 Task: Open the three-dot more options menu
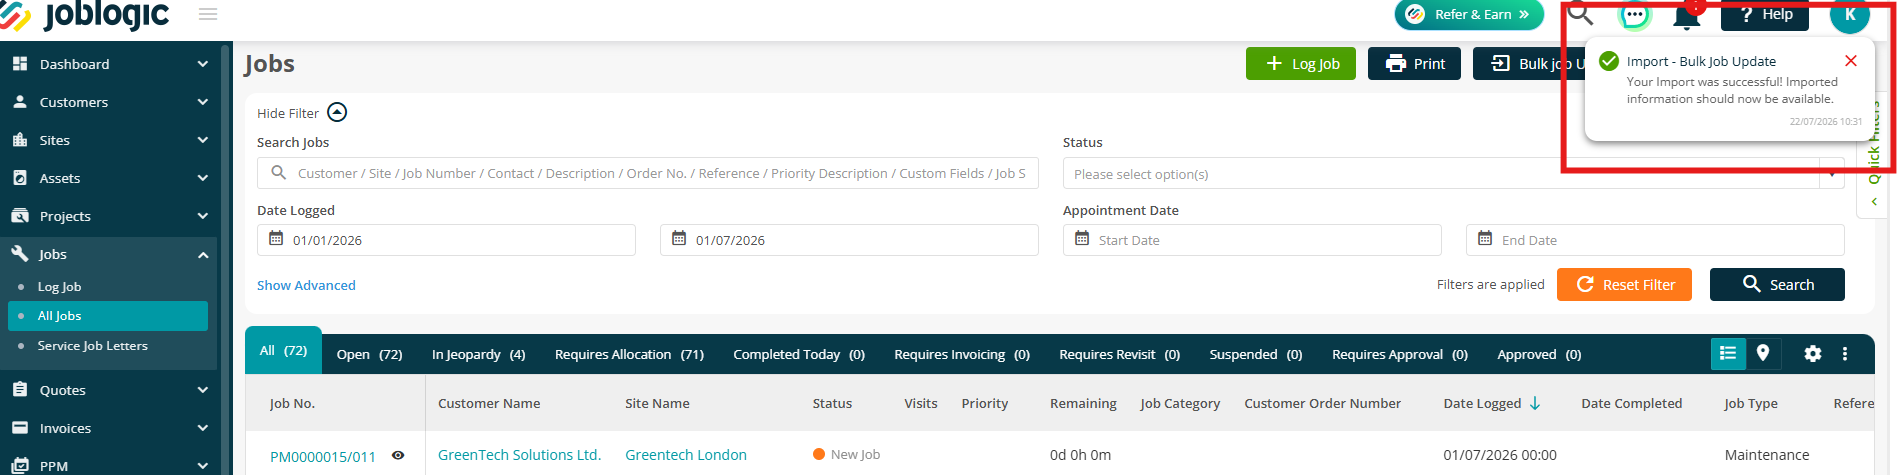1845,354
